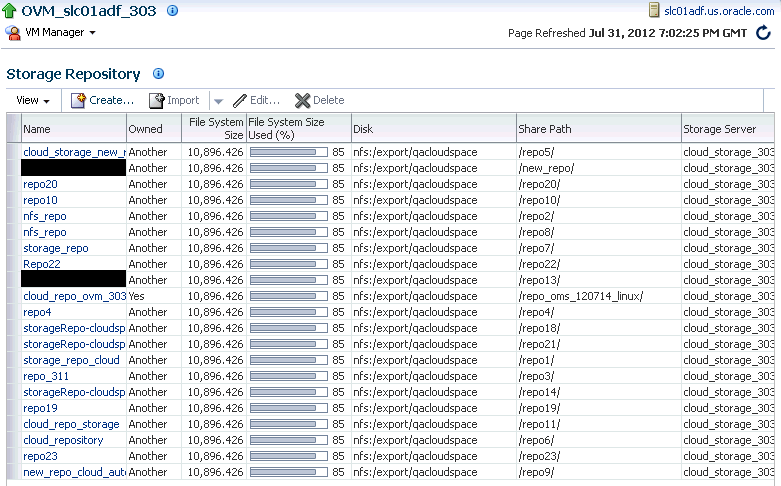Open storageRepo-cloudsp link for /repo18/

(x=74, y=328)
